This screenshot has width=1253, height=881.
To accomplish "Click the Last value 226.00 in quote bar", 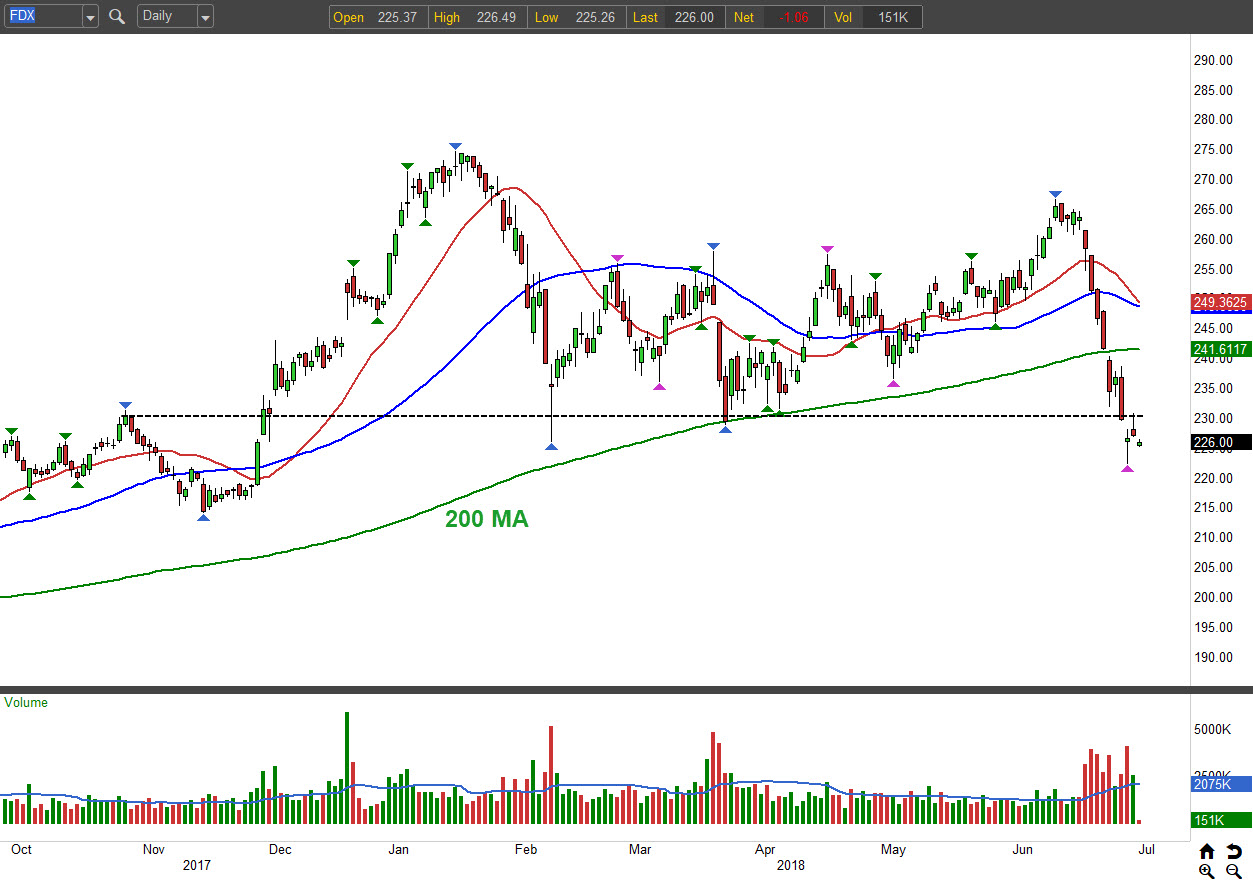I will [x=694, y=17].
